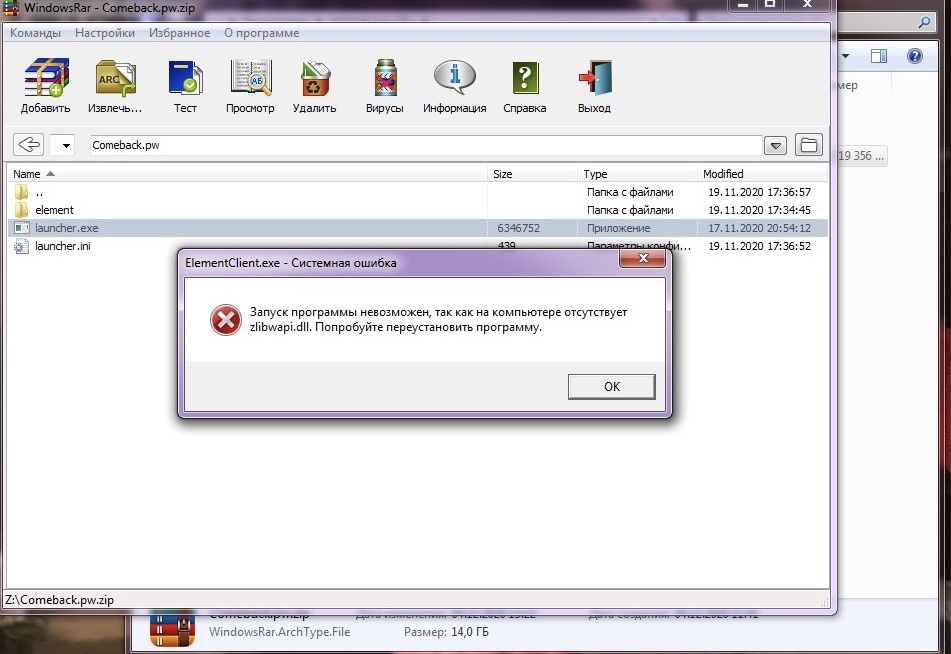Click the Выход (Exit) door icon
The image size is (951, 654).
click(x=594, y=79)
